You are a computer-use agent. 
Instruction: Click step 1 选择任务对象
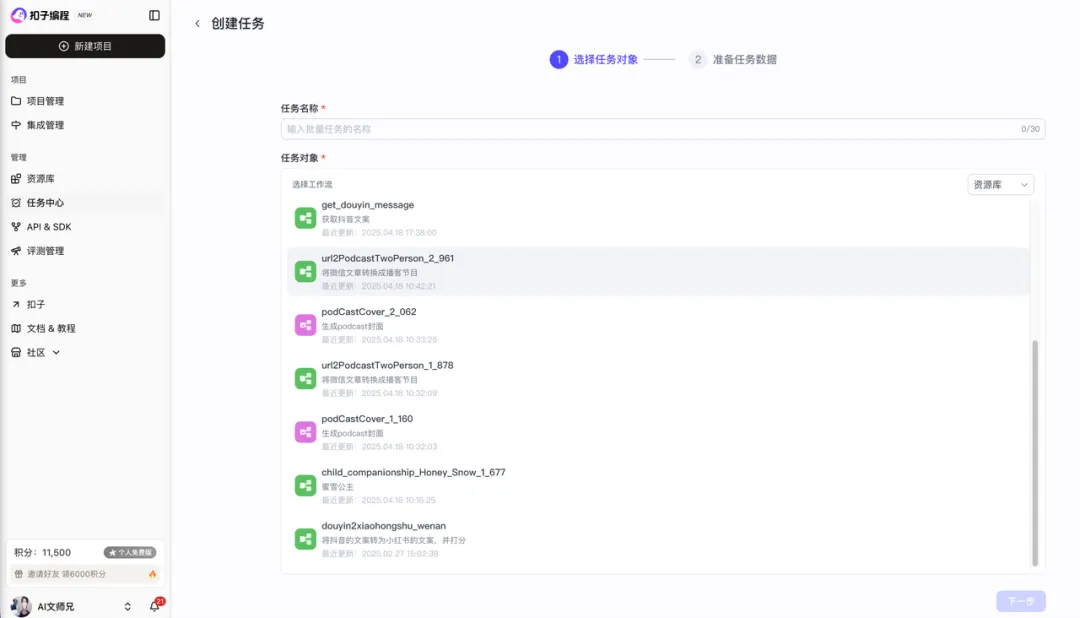(594, 60)
